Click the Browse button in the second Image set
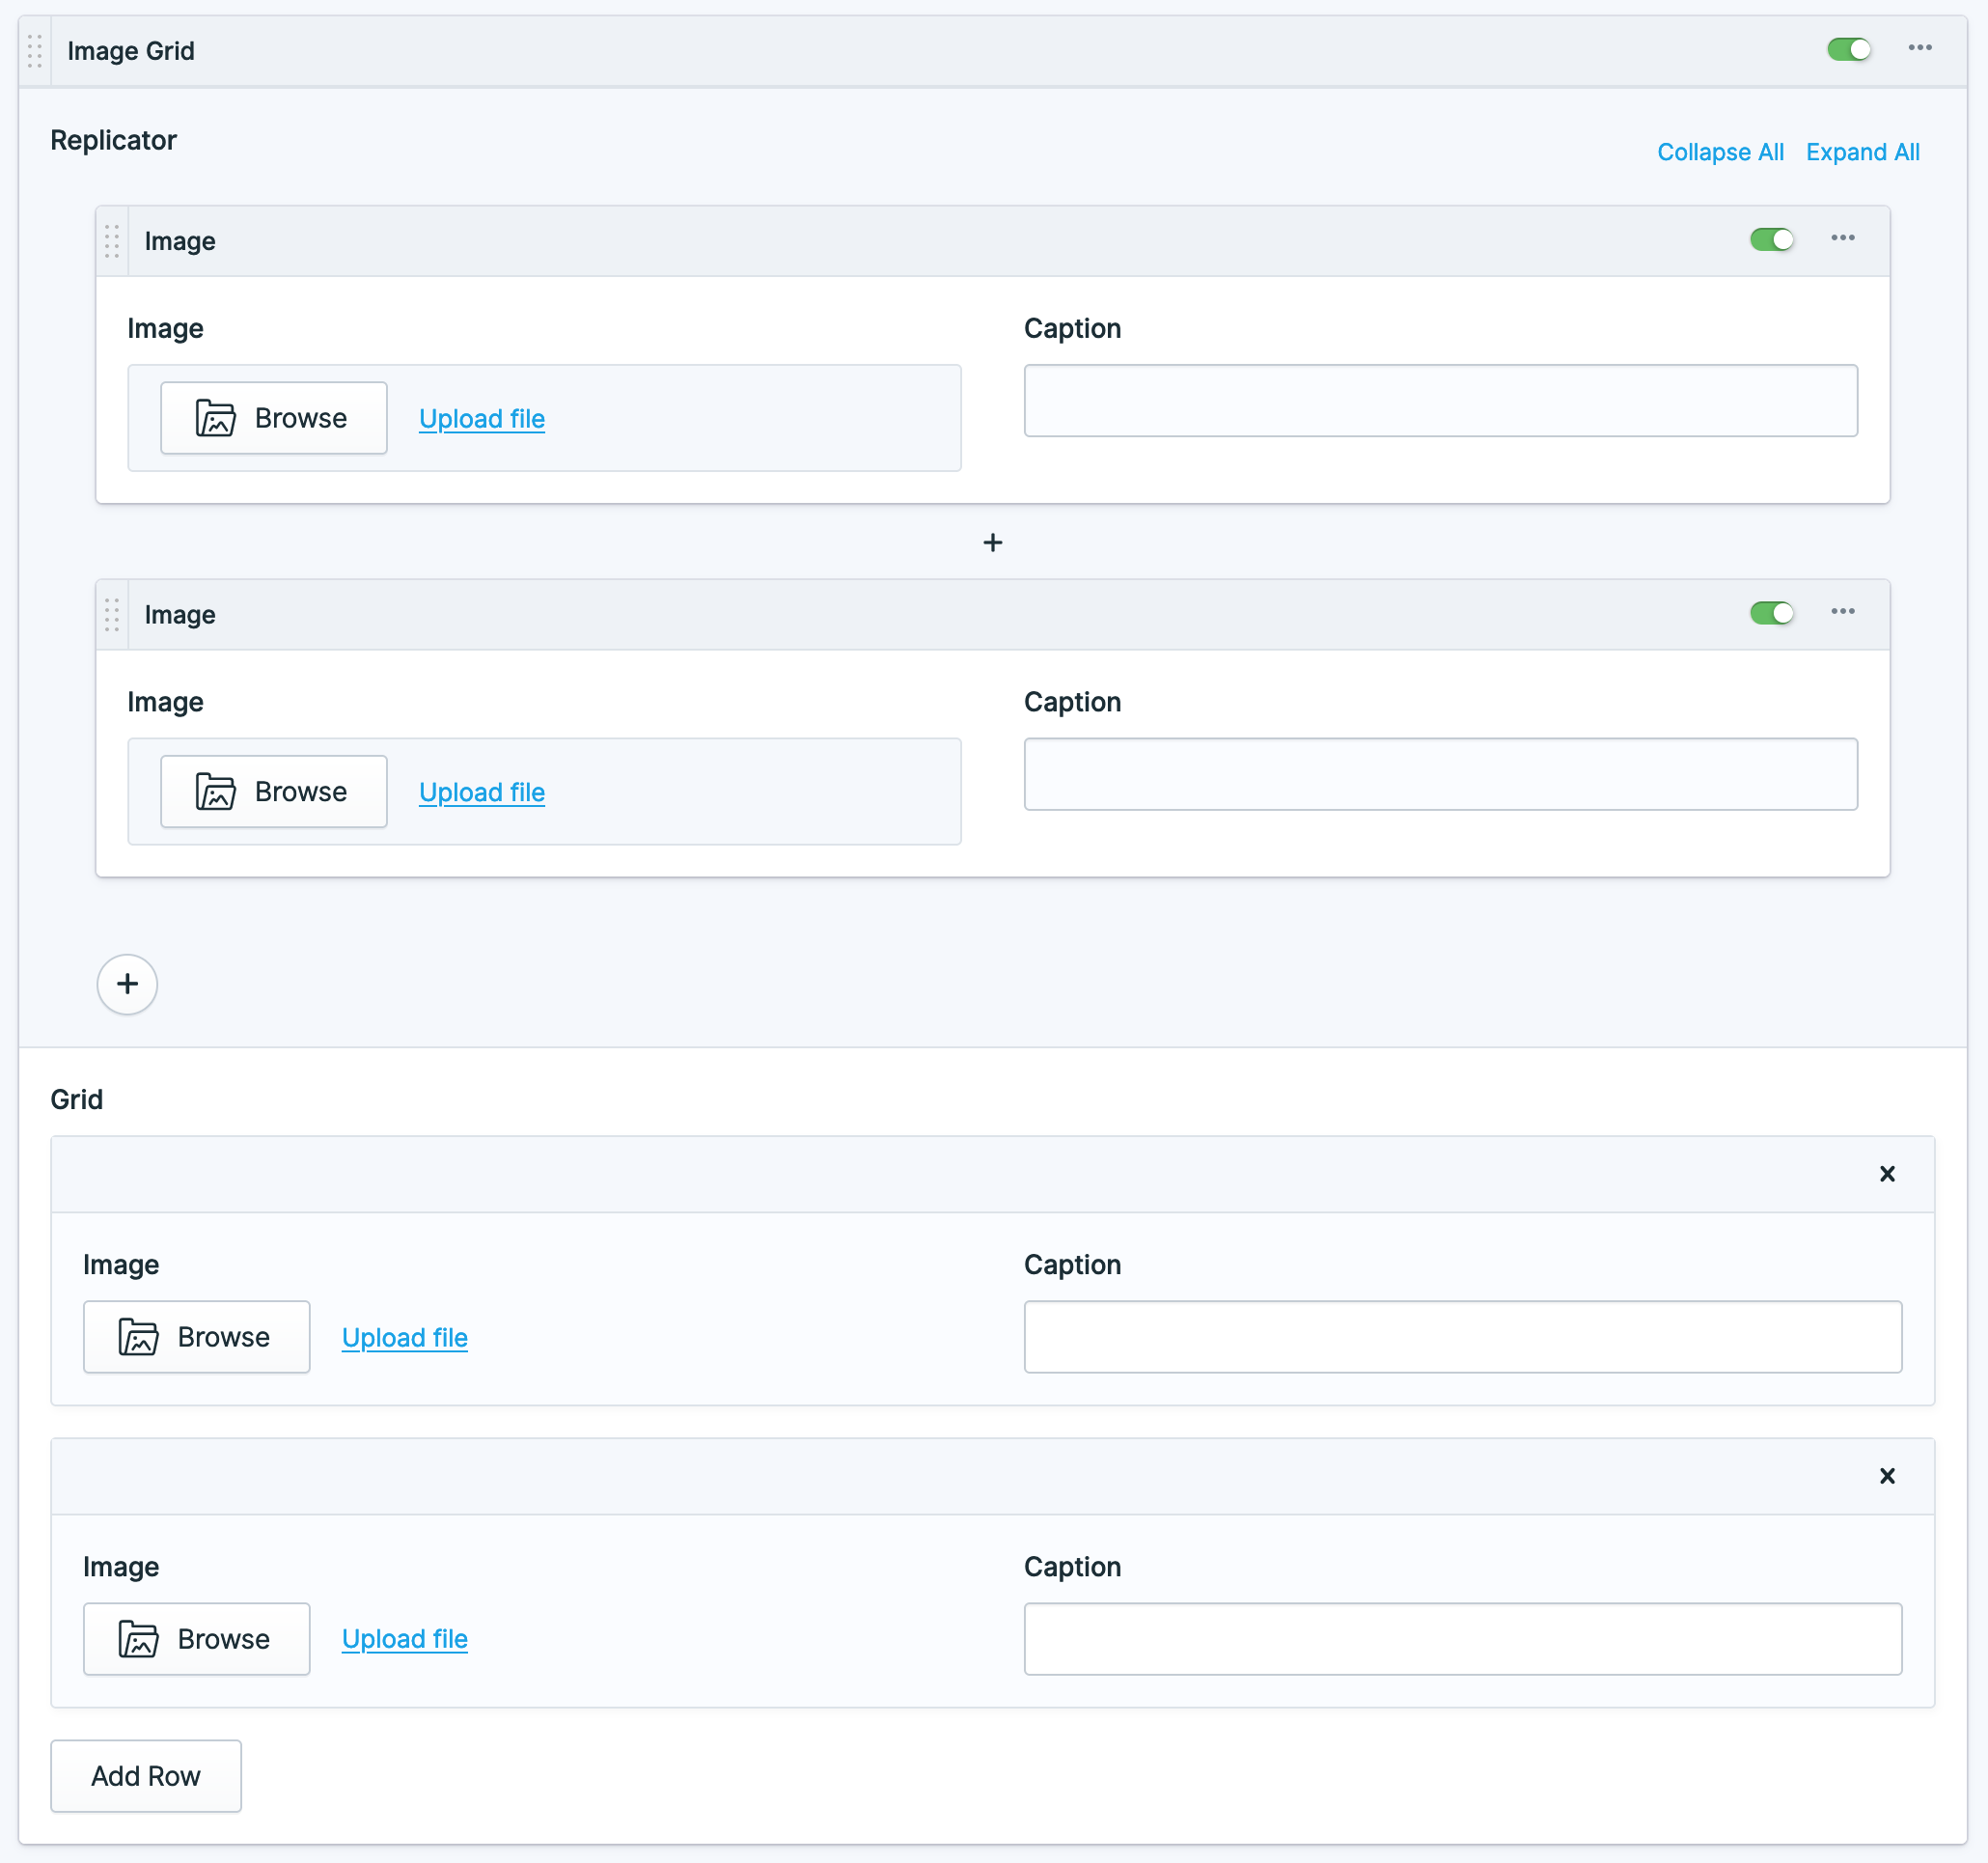 [273, 791]
